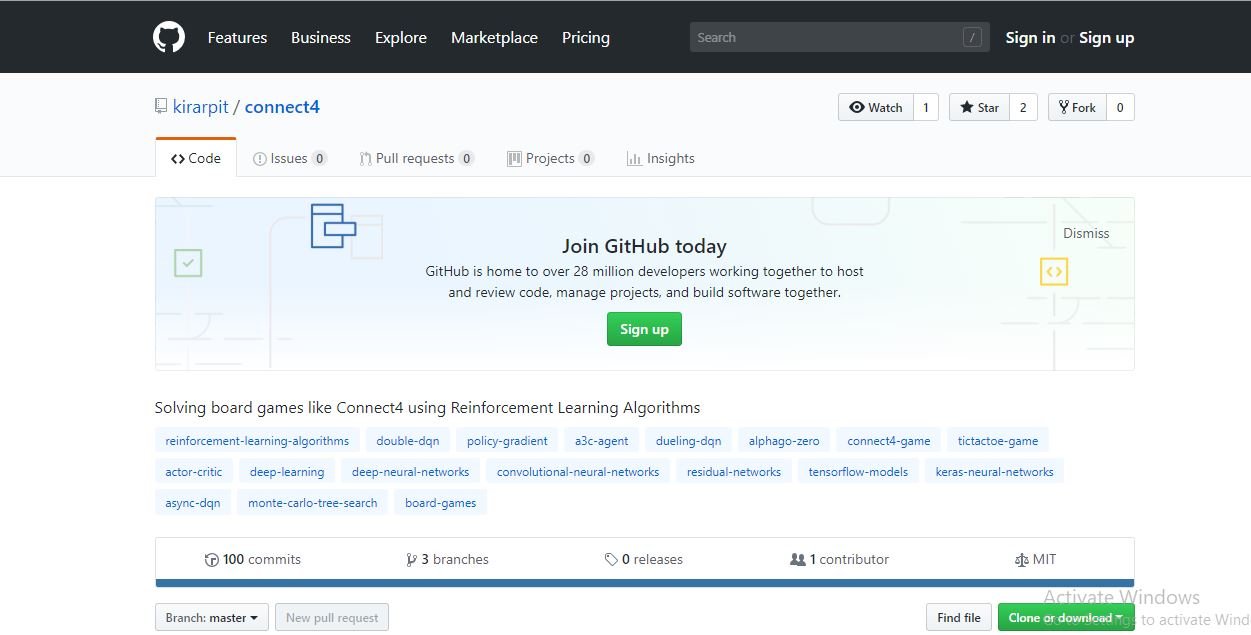The height and width of the screenshot is (635, 1251).
Task: Fork the repository
Action: point(1077,107)
